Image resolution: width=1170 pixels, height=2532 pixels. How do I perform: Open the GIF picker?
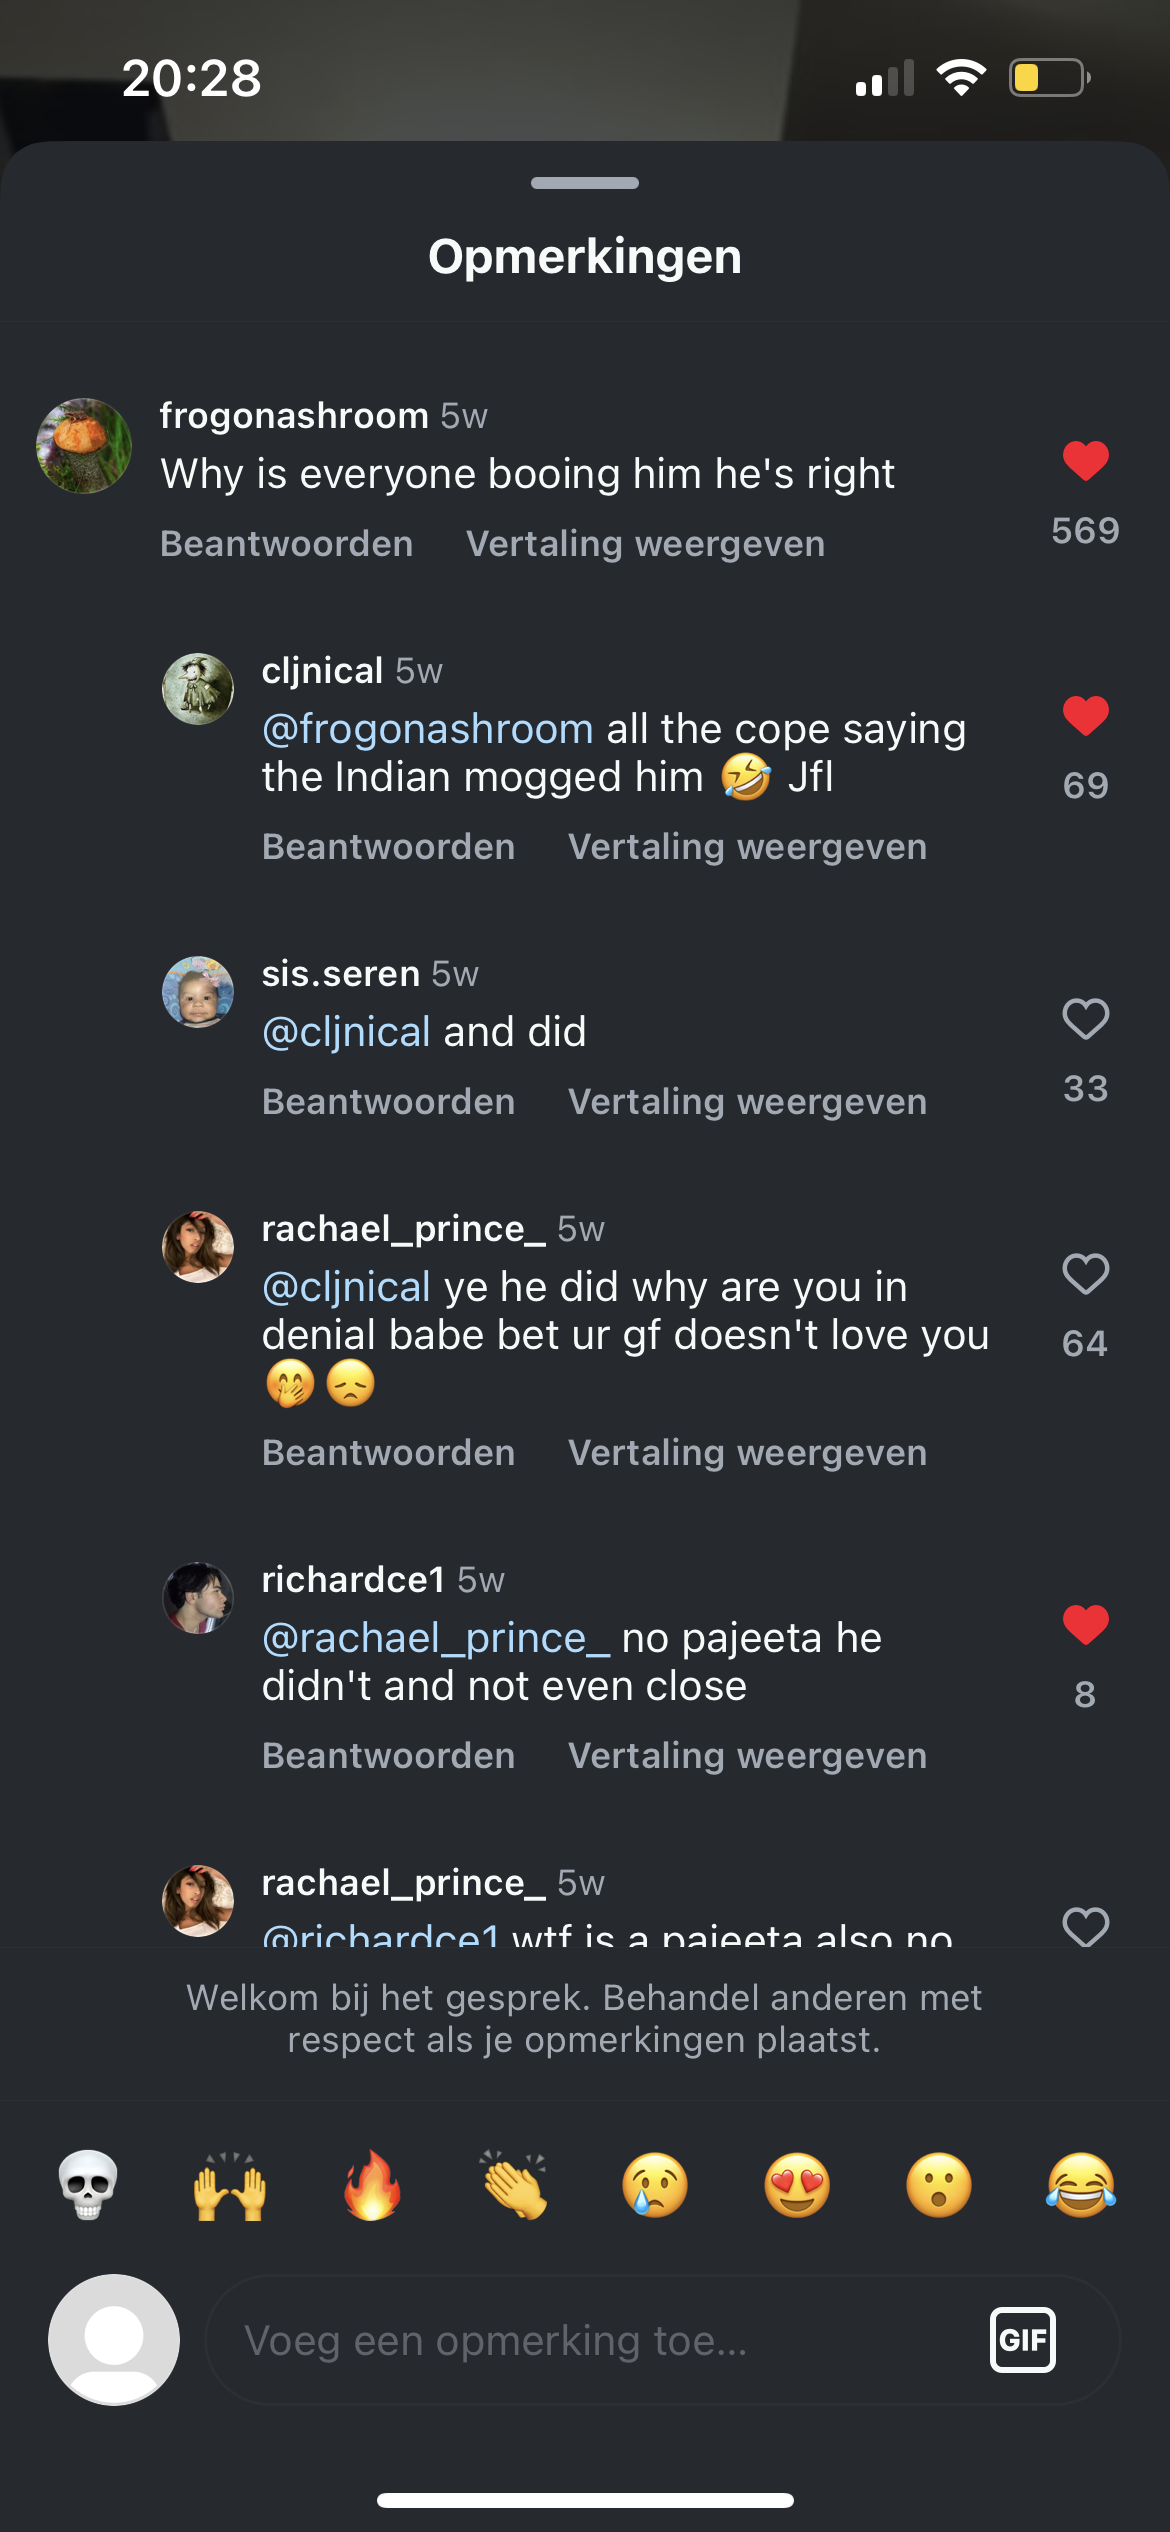click(x=1022, y=2340)
